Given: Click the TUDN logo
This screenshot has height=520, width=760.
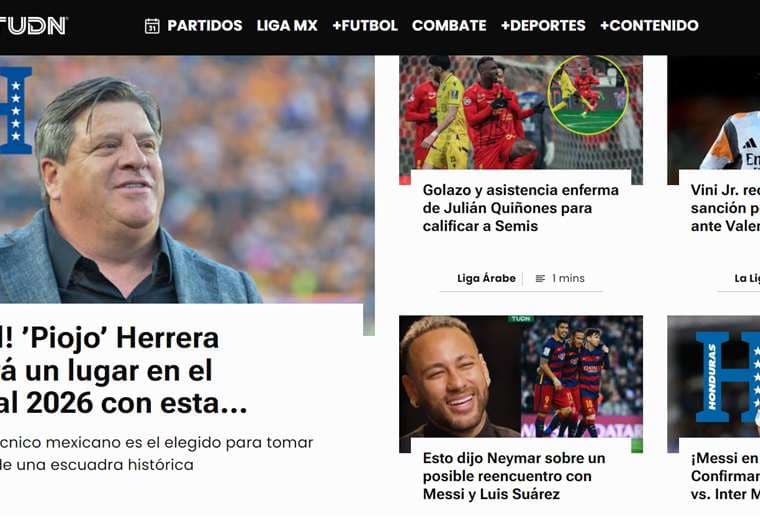Looking at the screenshot, I should pos(33,26).
